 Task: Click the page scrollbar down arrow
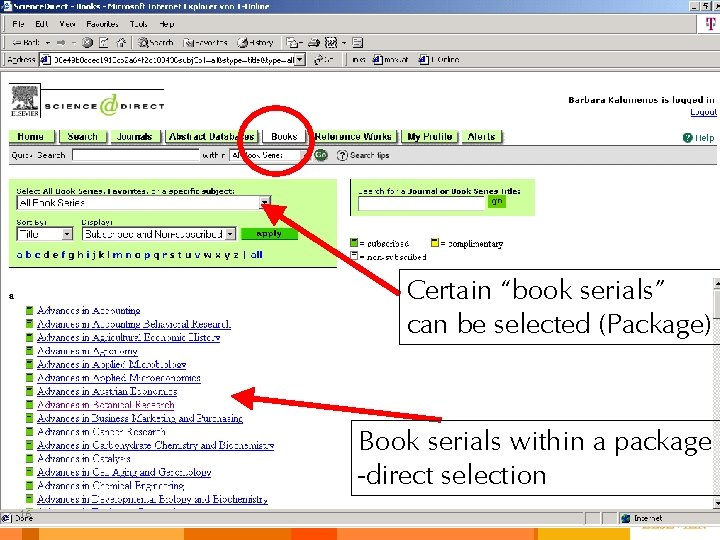coord(716,504)
